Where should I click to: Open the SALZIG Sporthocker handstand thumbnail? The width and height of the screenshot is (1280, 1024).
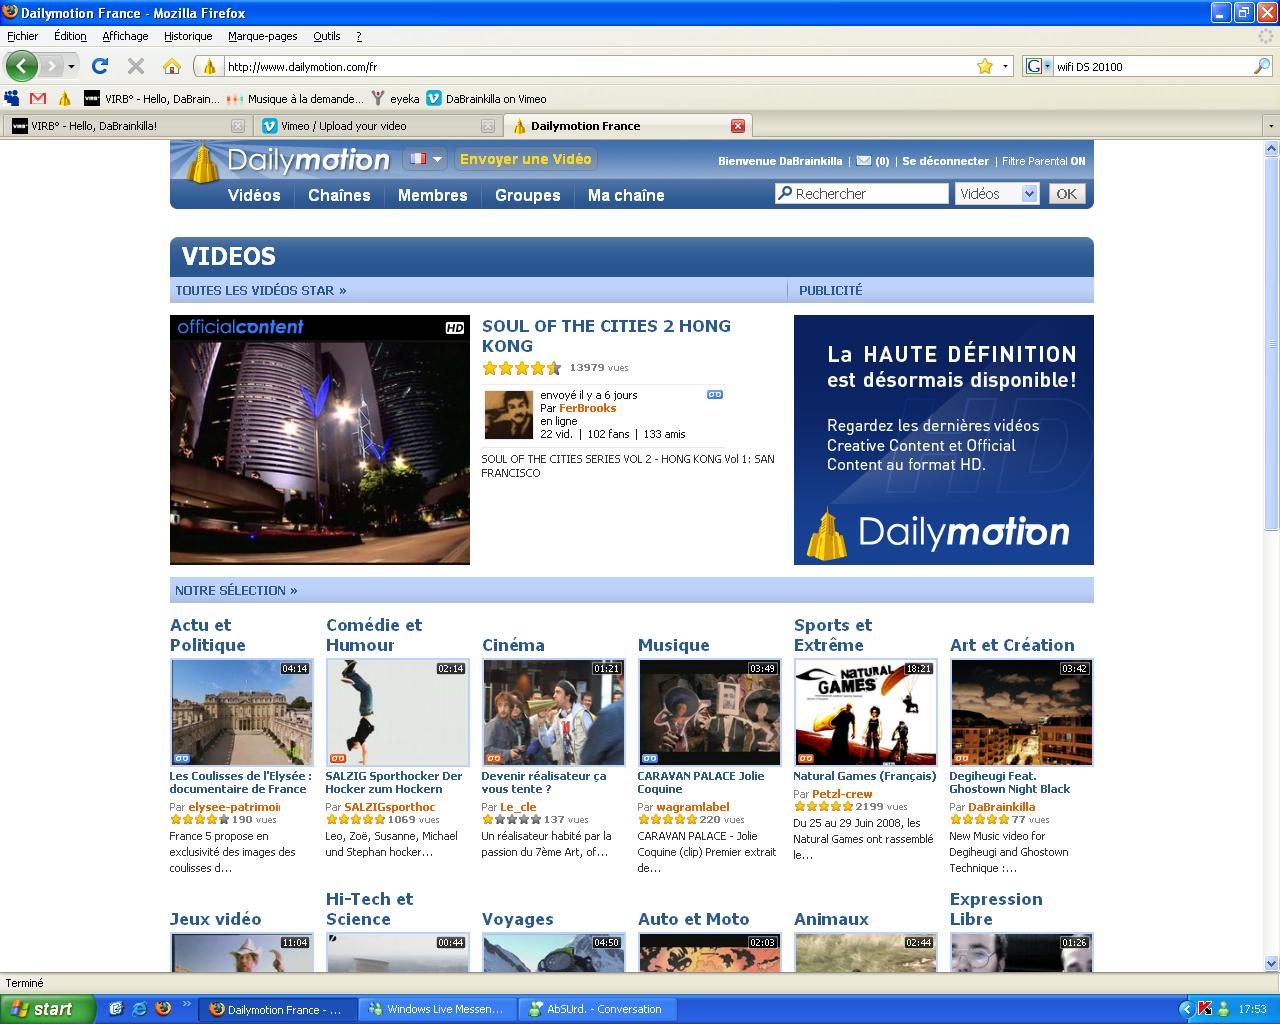coord(398,712)
